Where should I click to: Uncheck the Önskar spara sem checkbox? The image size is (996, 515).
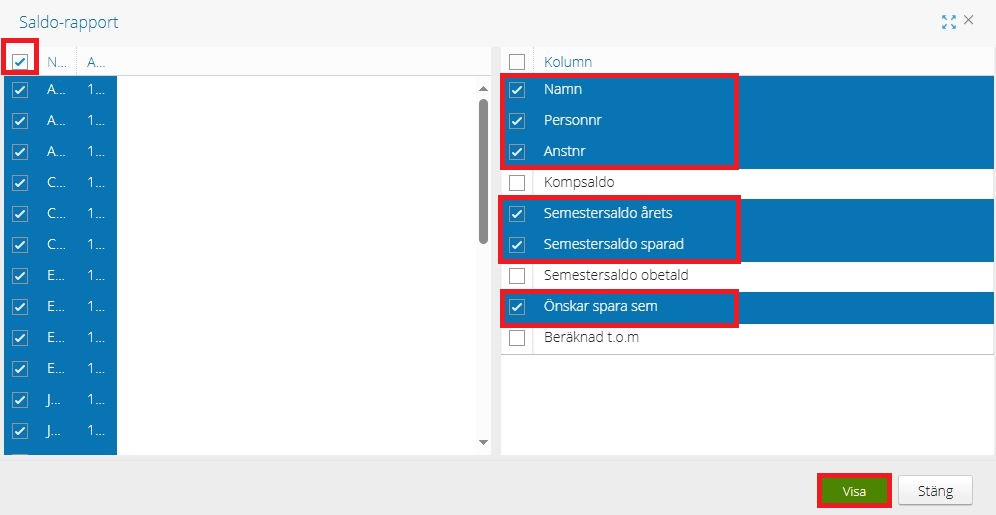[x=517, y=307]
